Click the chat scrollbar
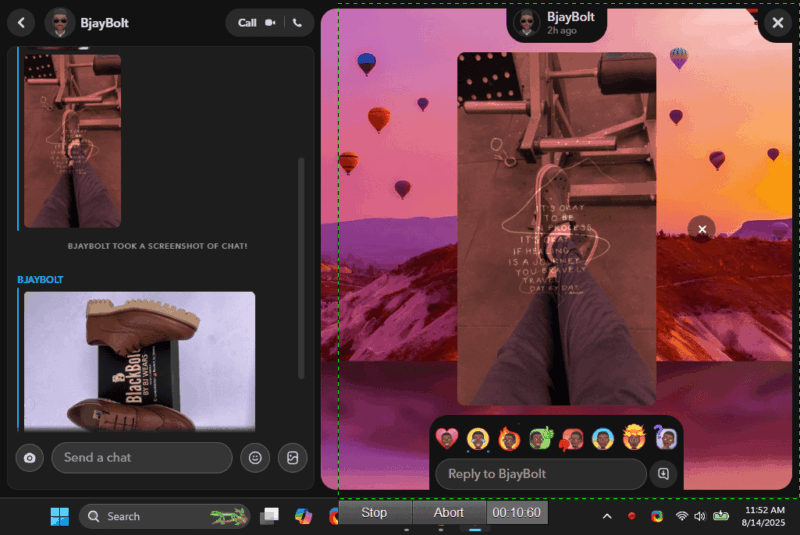 point(301,268)
